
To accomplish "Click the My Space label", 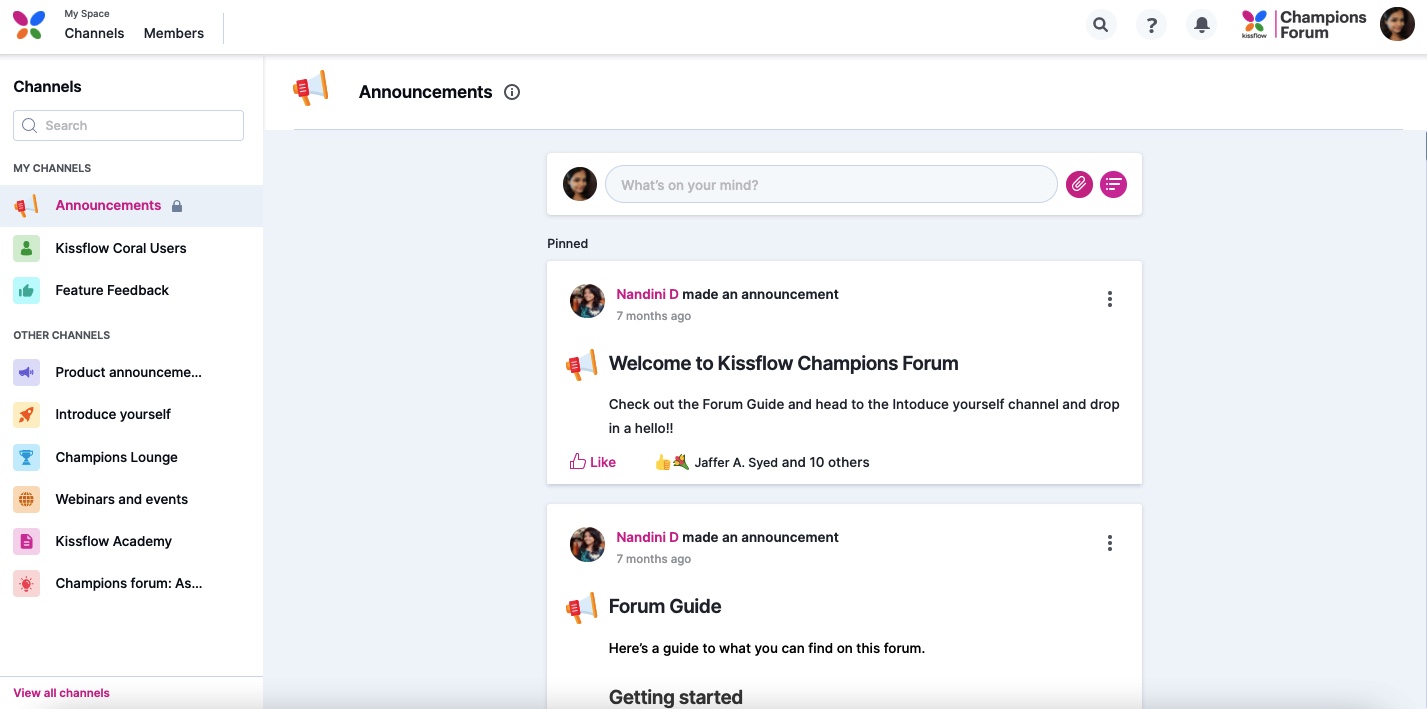I will (87, 14).
